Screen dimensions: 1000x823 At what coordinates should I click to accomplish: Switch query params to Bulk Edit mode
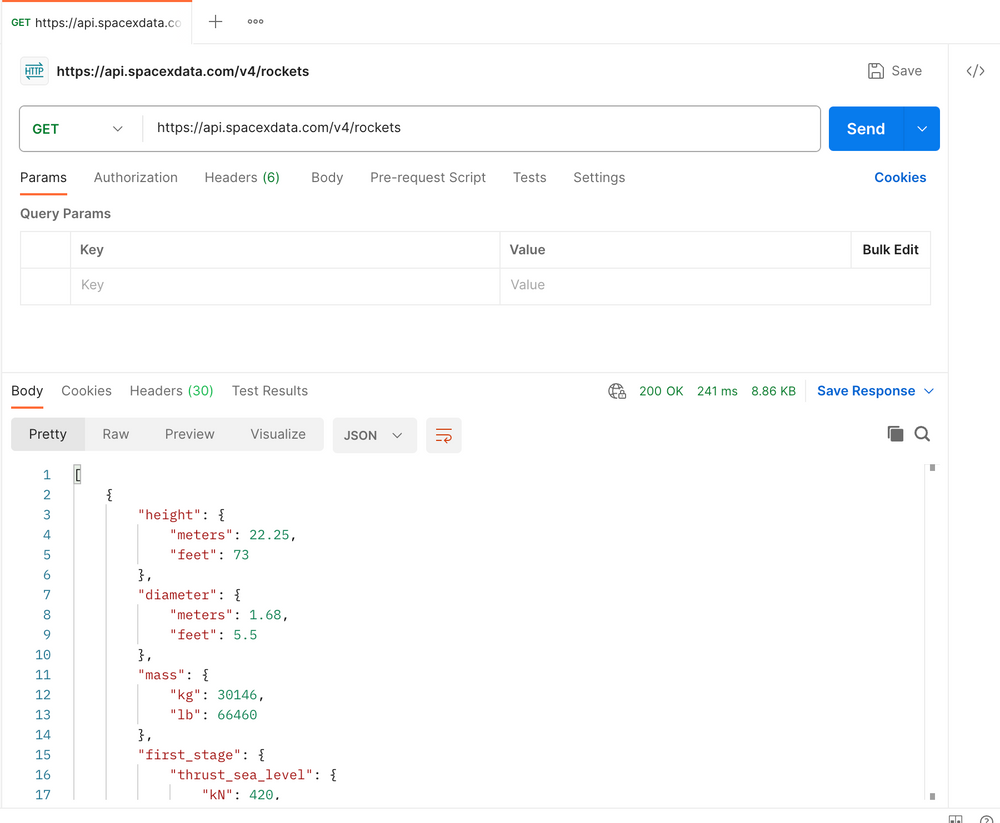(x=890, y=249)
